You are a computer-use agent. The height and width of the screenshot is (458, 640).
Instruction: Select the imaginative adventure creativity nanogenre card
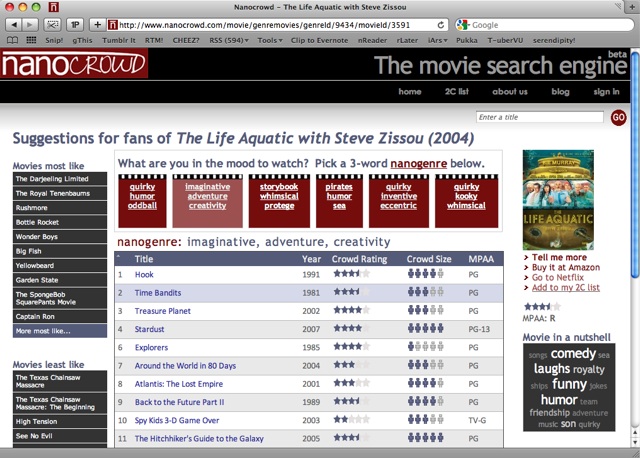207,200
